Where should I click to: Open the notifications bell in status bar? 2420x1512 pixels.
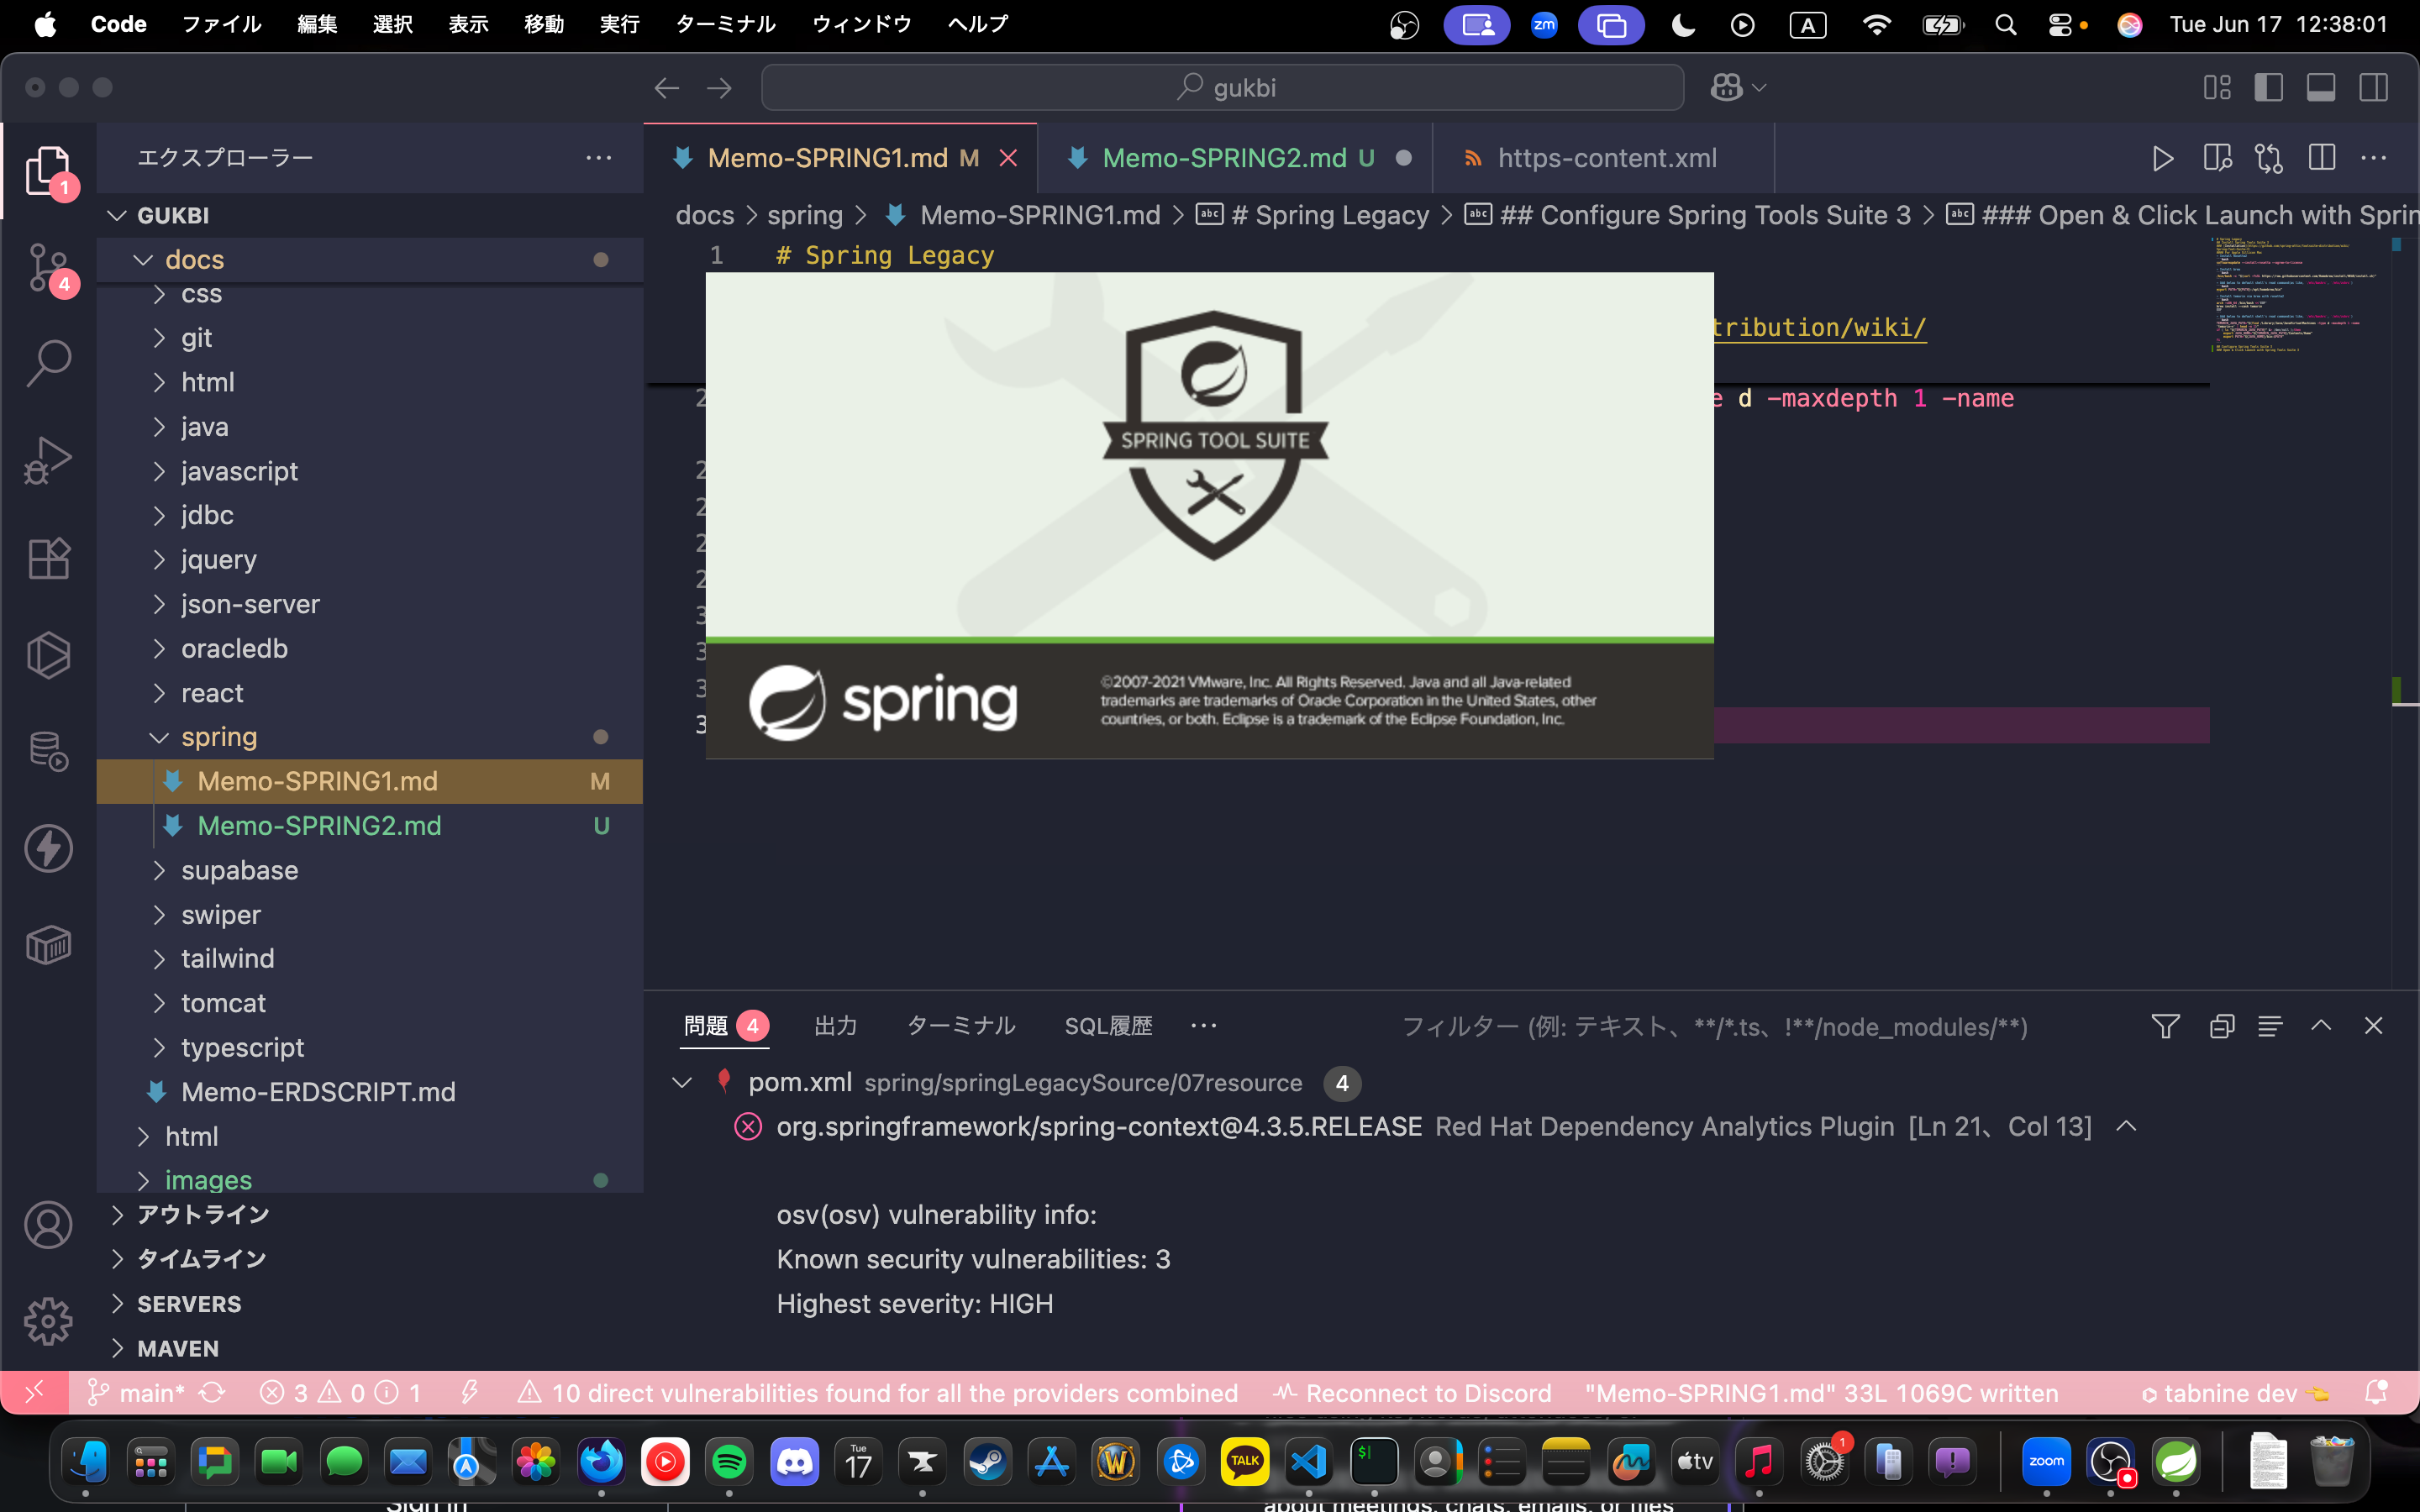(x=2376, y=1393)
